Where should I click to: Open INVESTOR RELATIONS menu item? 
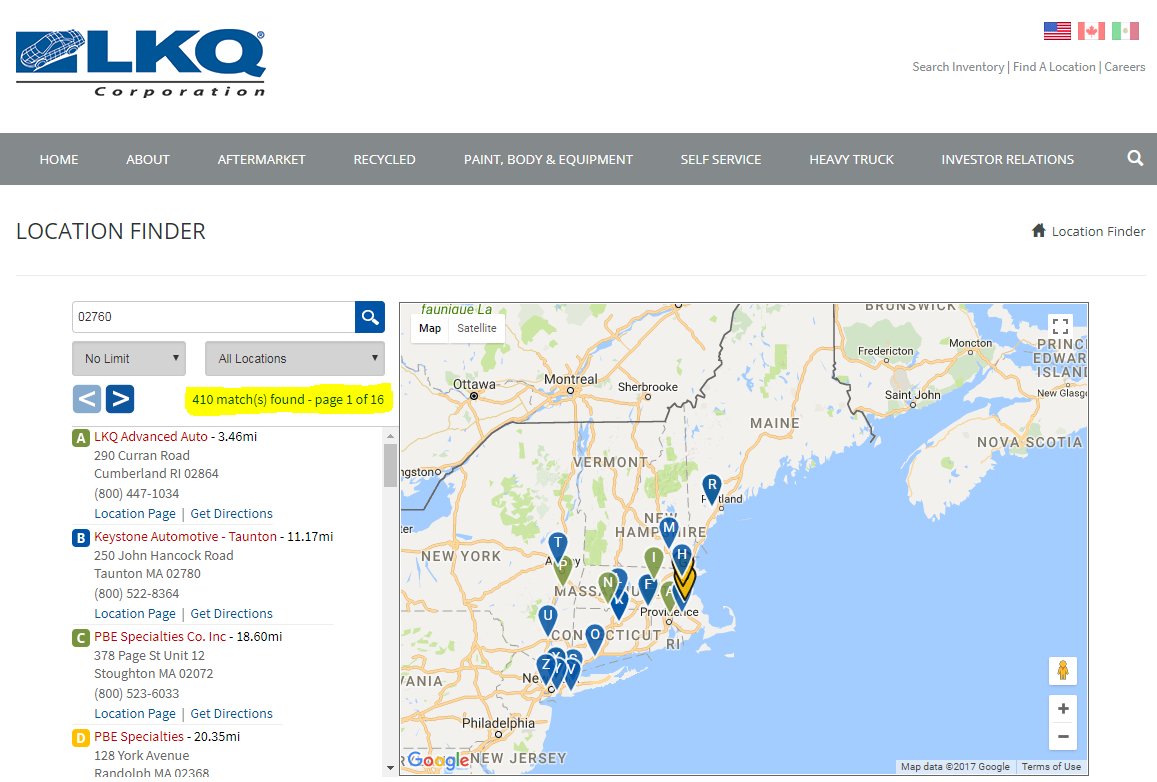1007,159
